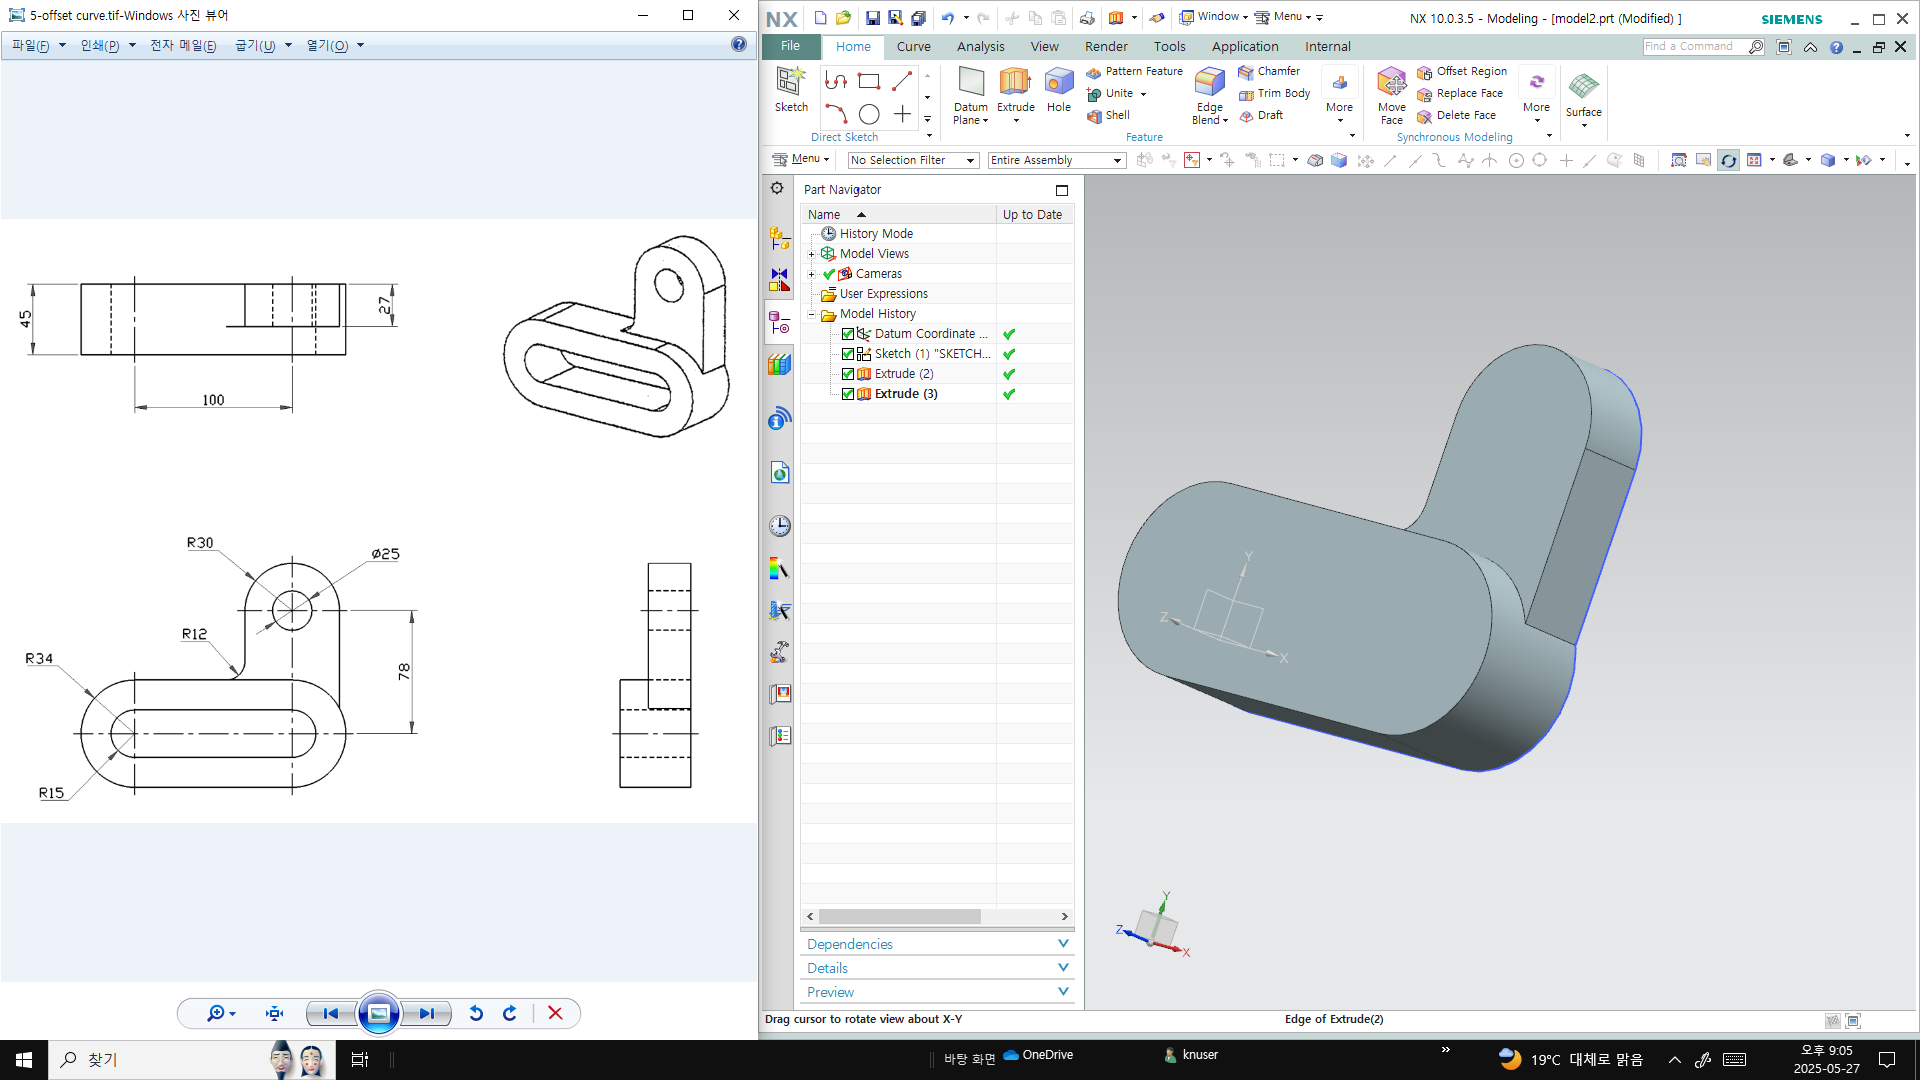Select the Move Face tool

[1391, 84]
